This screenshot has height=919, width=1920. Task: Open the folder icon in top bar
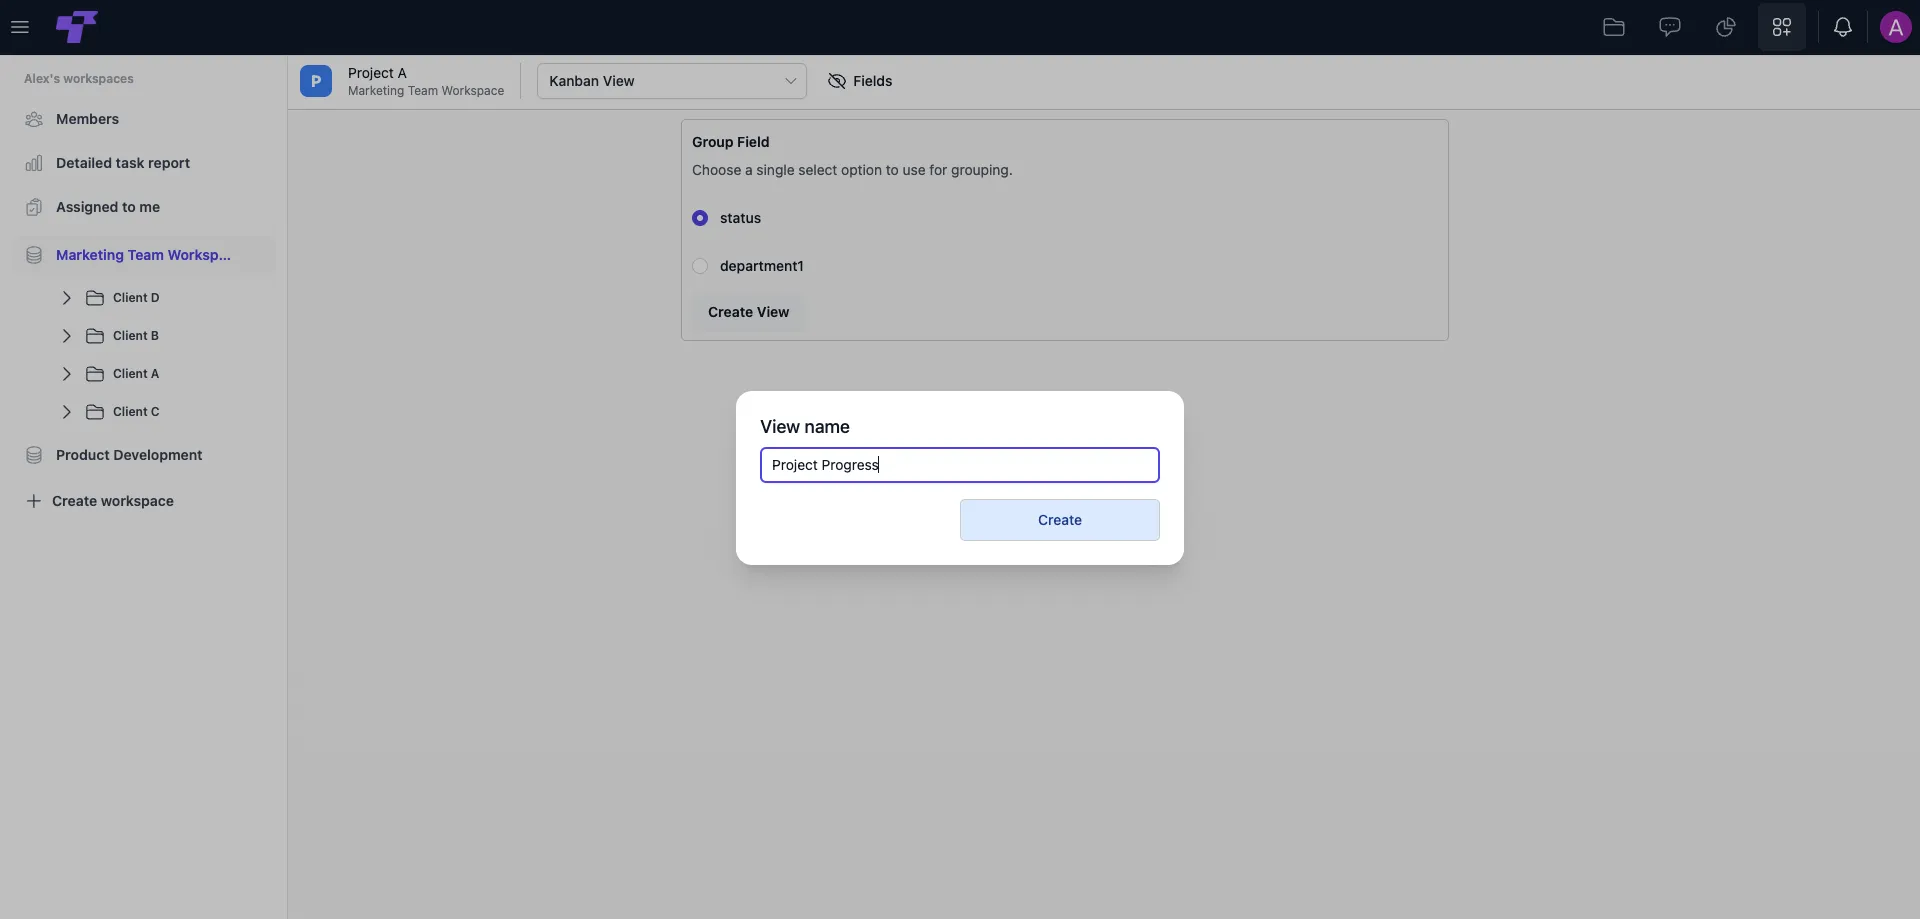(x=1614, y=27)
